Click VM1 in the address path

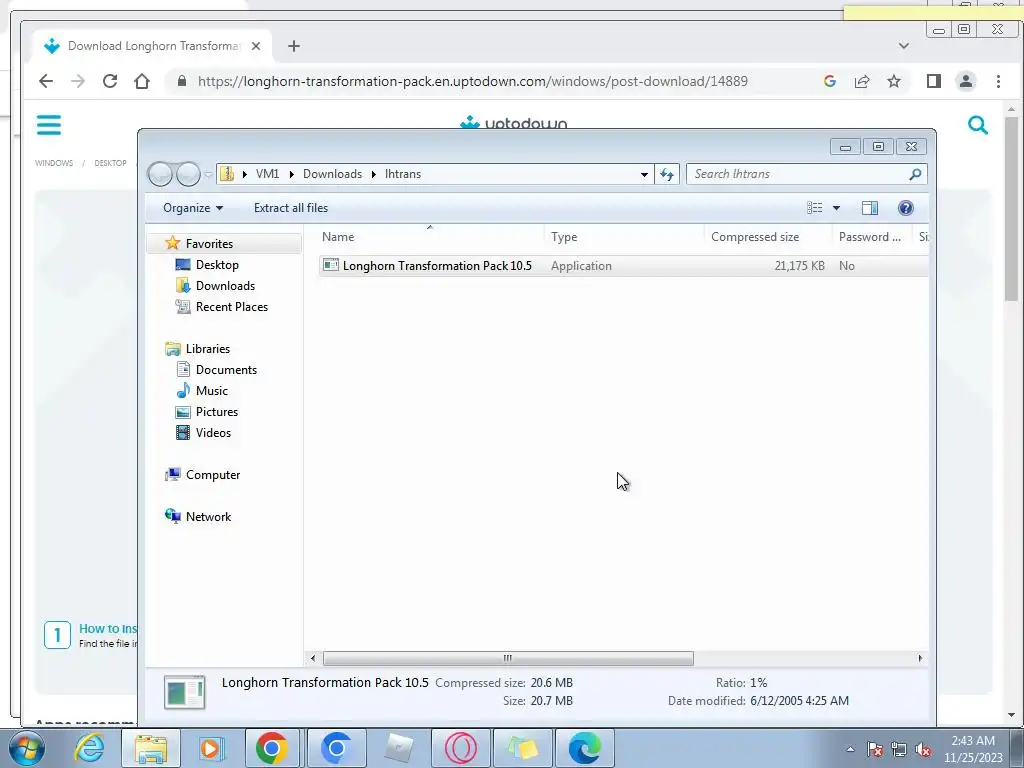[267, 174]
